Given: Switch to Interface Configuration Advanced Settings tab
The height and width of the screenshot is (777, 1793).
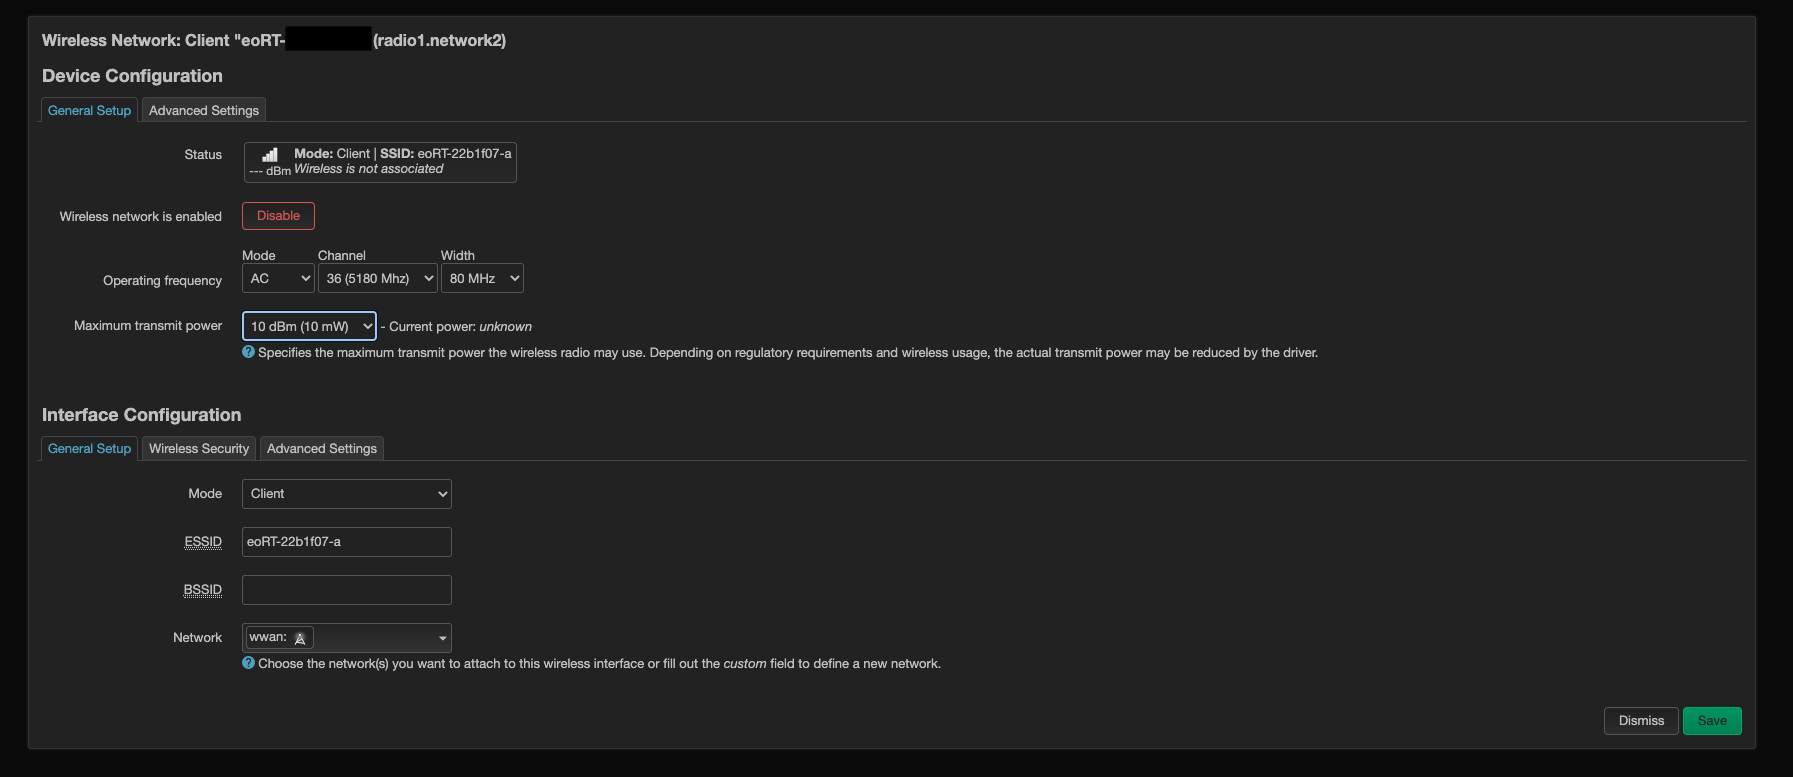Looking at the screenshot, I should tap(321, 448).
